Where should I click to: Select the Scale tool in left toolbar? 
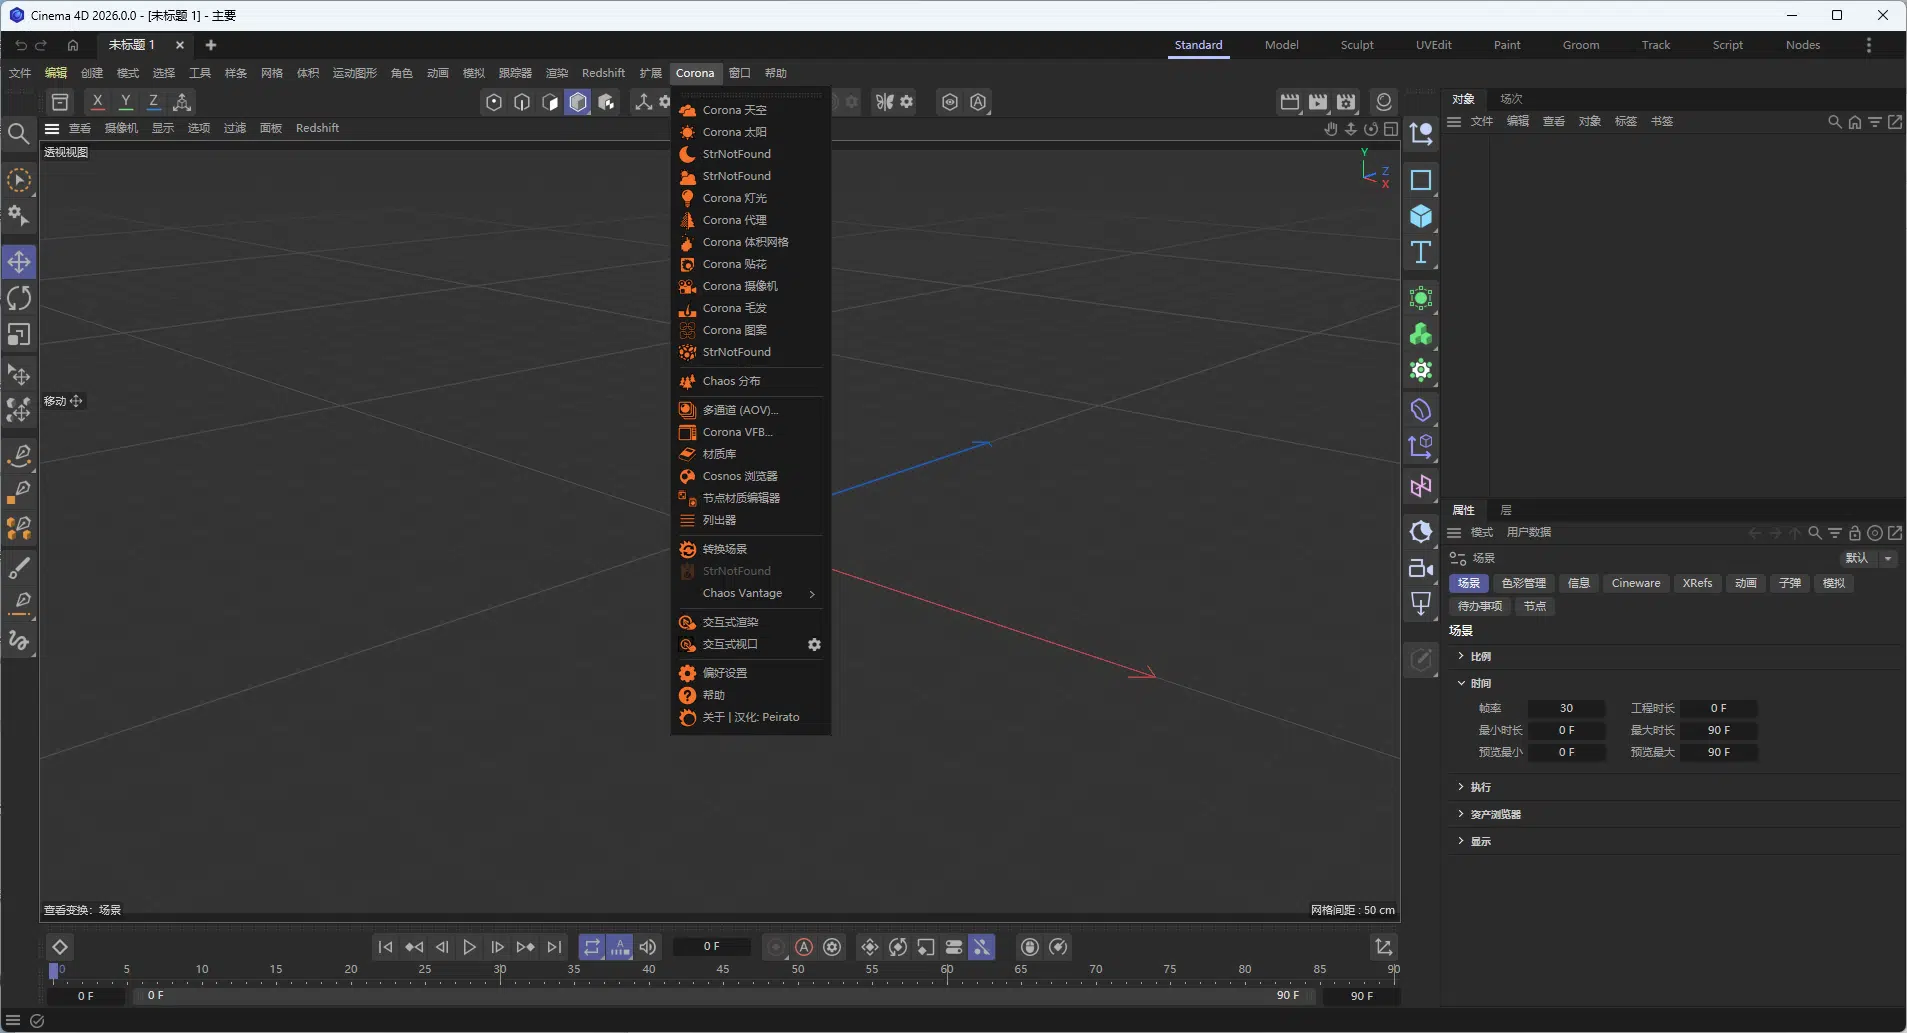click(19, 334)
